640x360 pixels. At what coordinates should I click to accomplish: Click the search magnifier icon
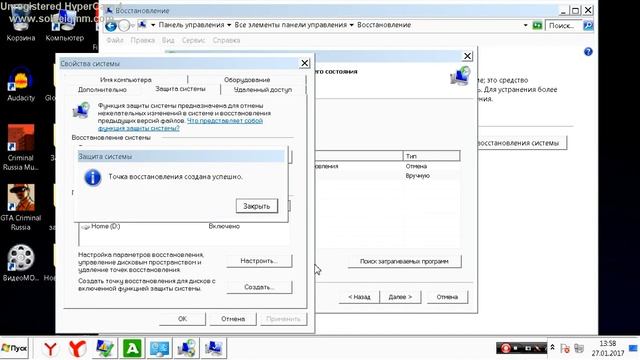tap(588, 25)
